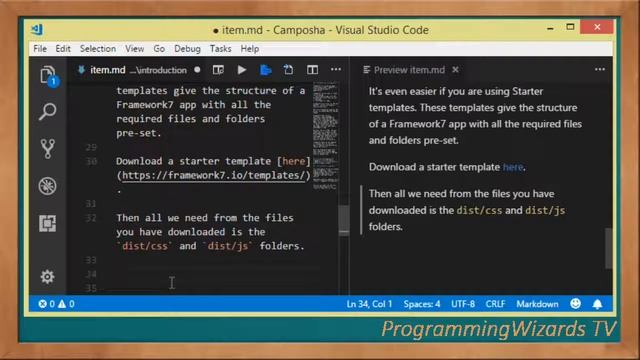Open the View menu
Image resolution: width=640 pixels, height=360 pixels.
[134, 49]
